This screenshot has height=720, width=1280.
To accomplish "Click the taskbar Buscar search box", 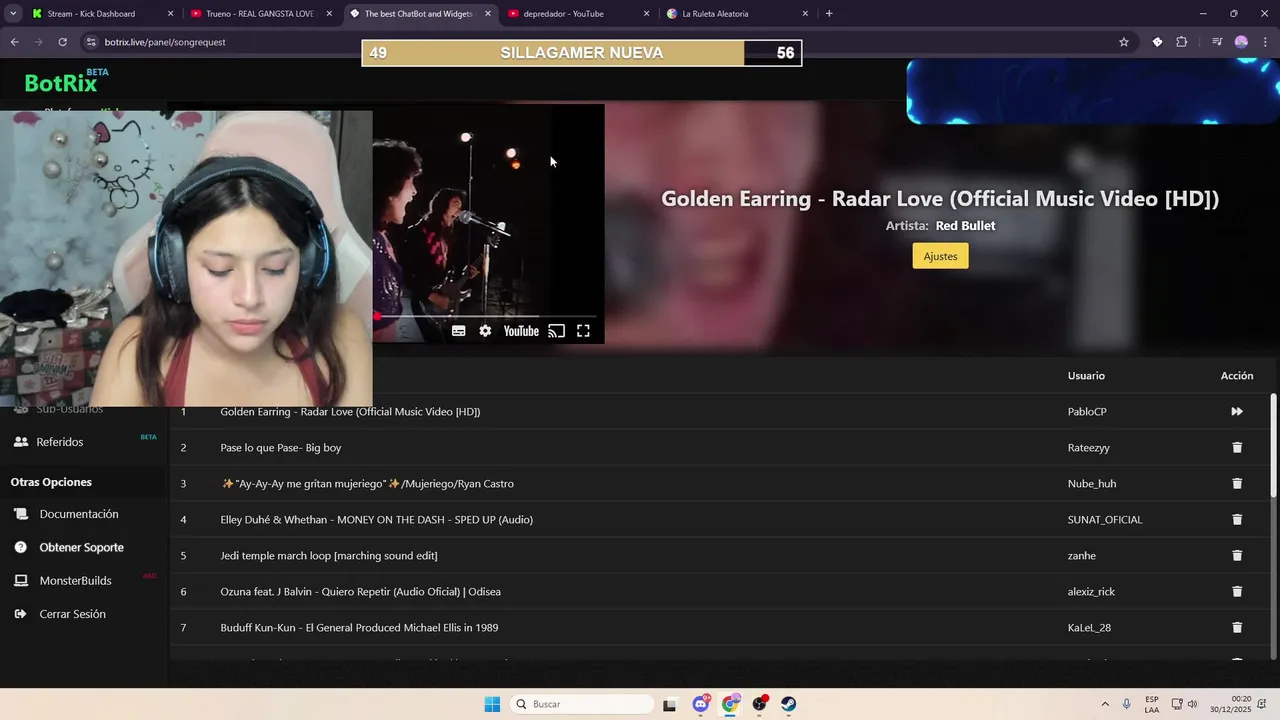I will [584, 704].
